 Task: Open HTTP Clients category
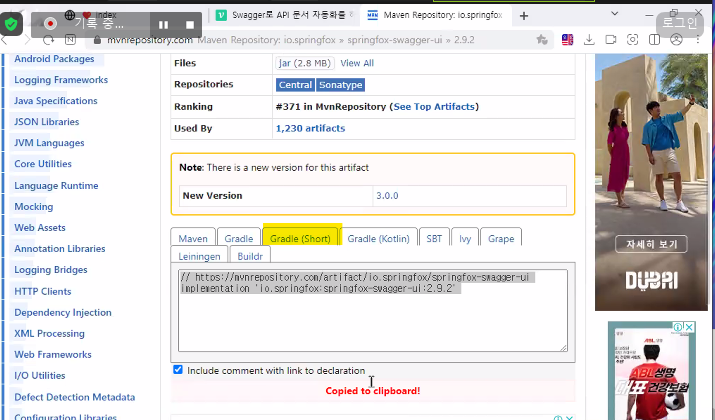[x=43, y=291]
